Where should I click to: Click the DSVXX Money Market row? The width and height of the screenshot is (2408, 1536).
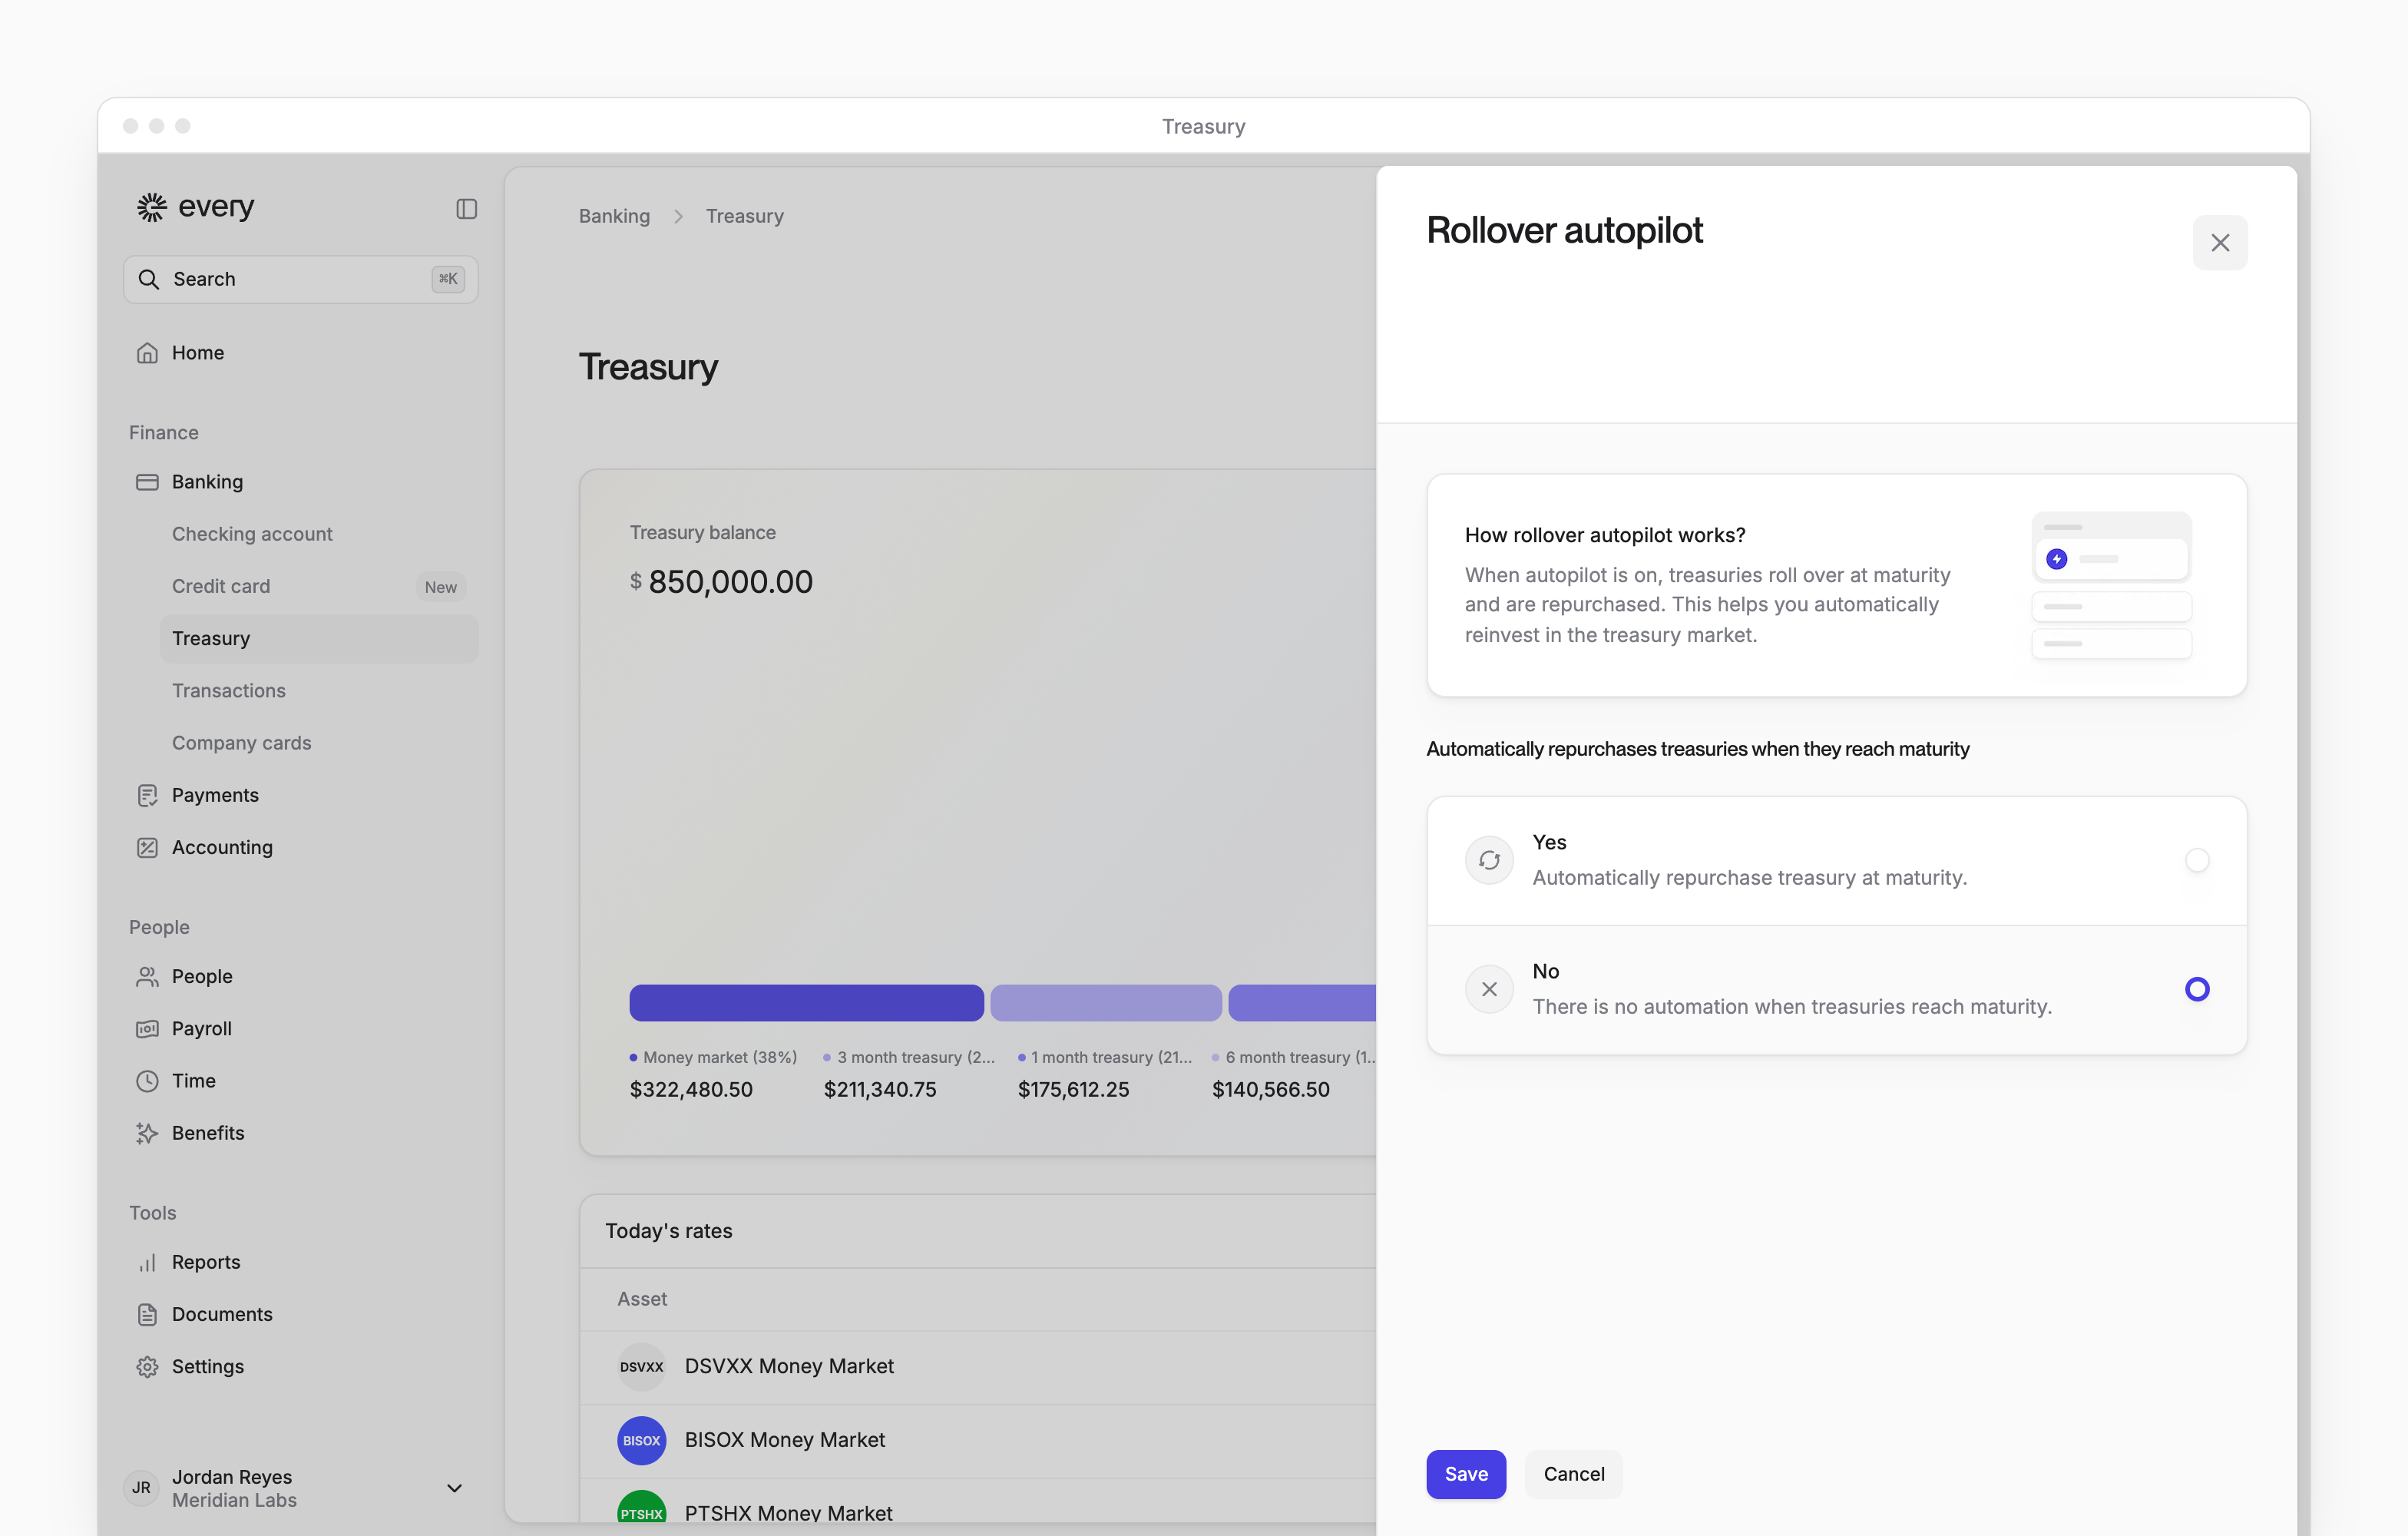(978, 1366)
